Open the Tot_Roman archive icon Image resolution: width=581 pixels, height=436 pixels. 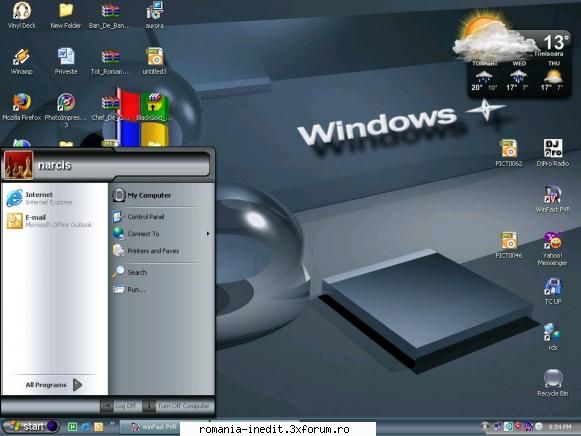[x=110, y=61]
